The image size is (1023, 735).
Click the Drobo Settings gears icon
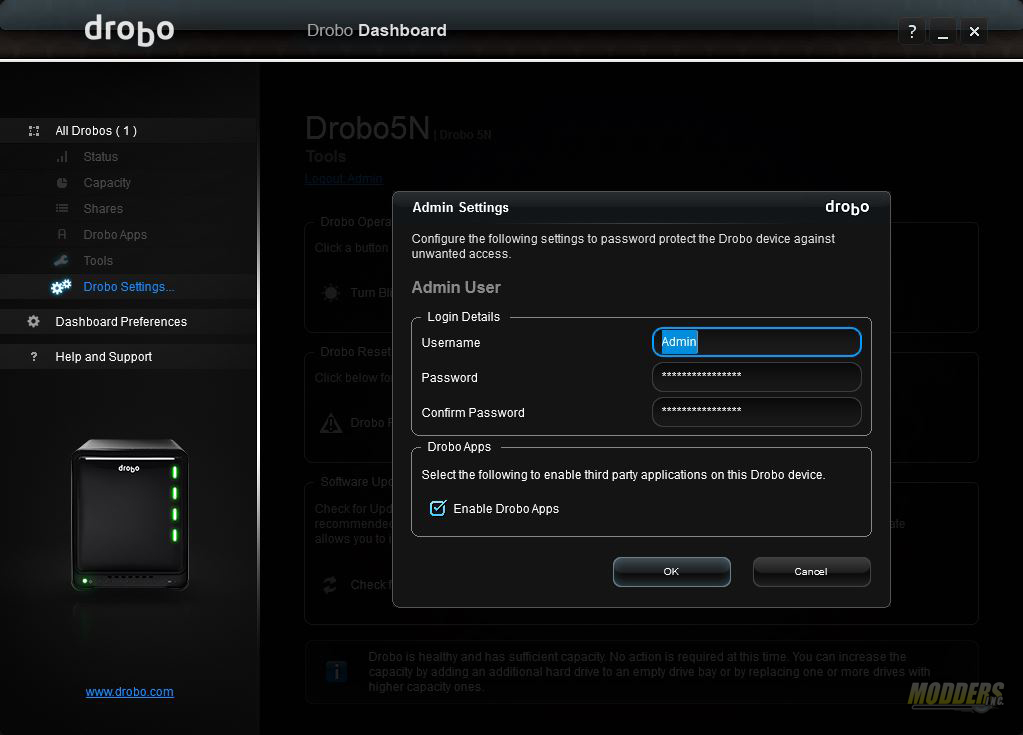tap(61, 287)
